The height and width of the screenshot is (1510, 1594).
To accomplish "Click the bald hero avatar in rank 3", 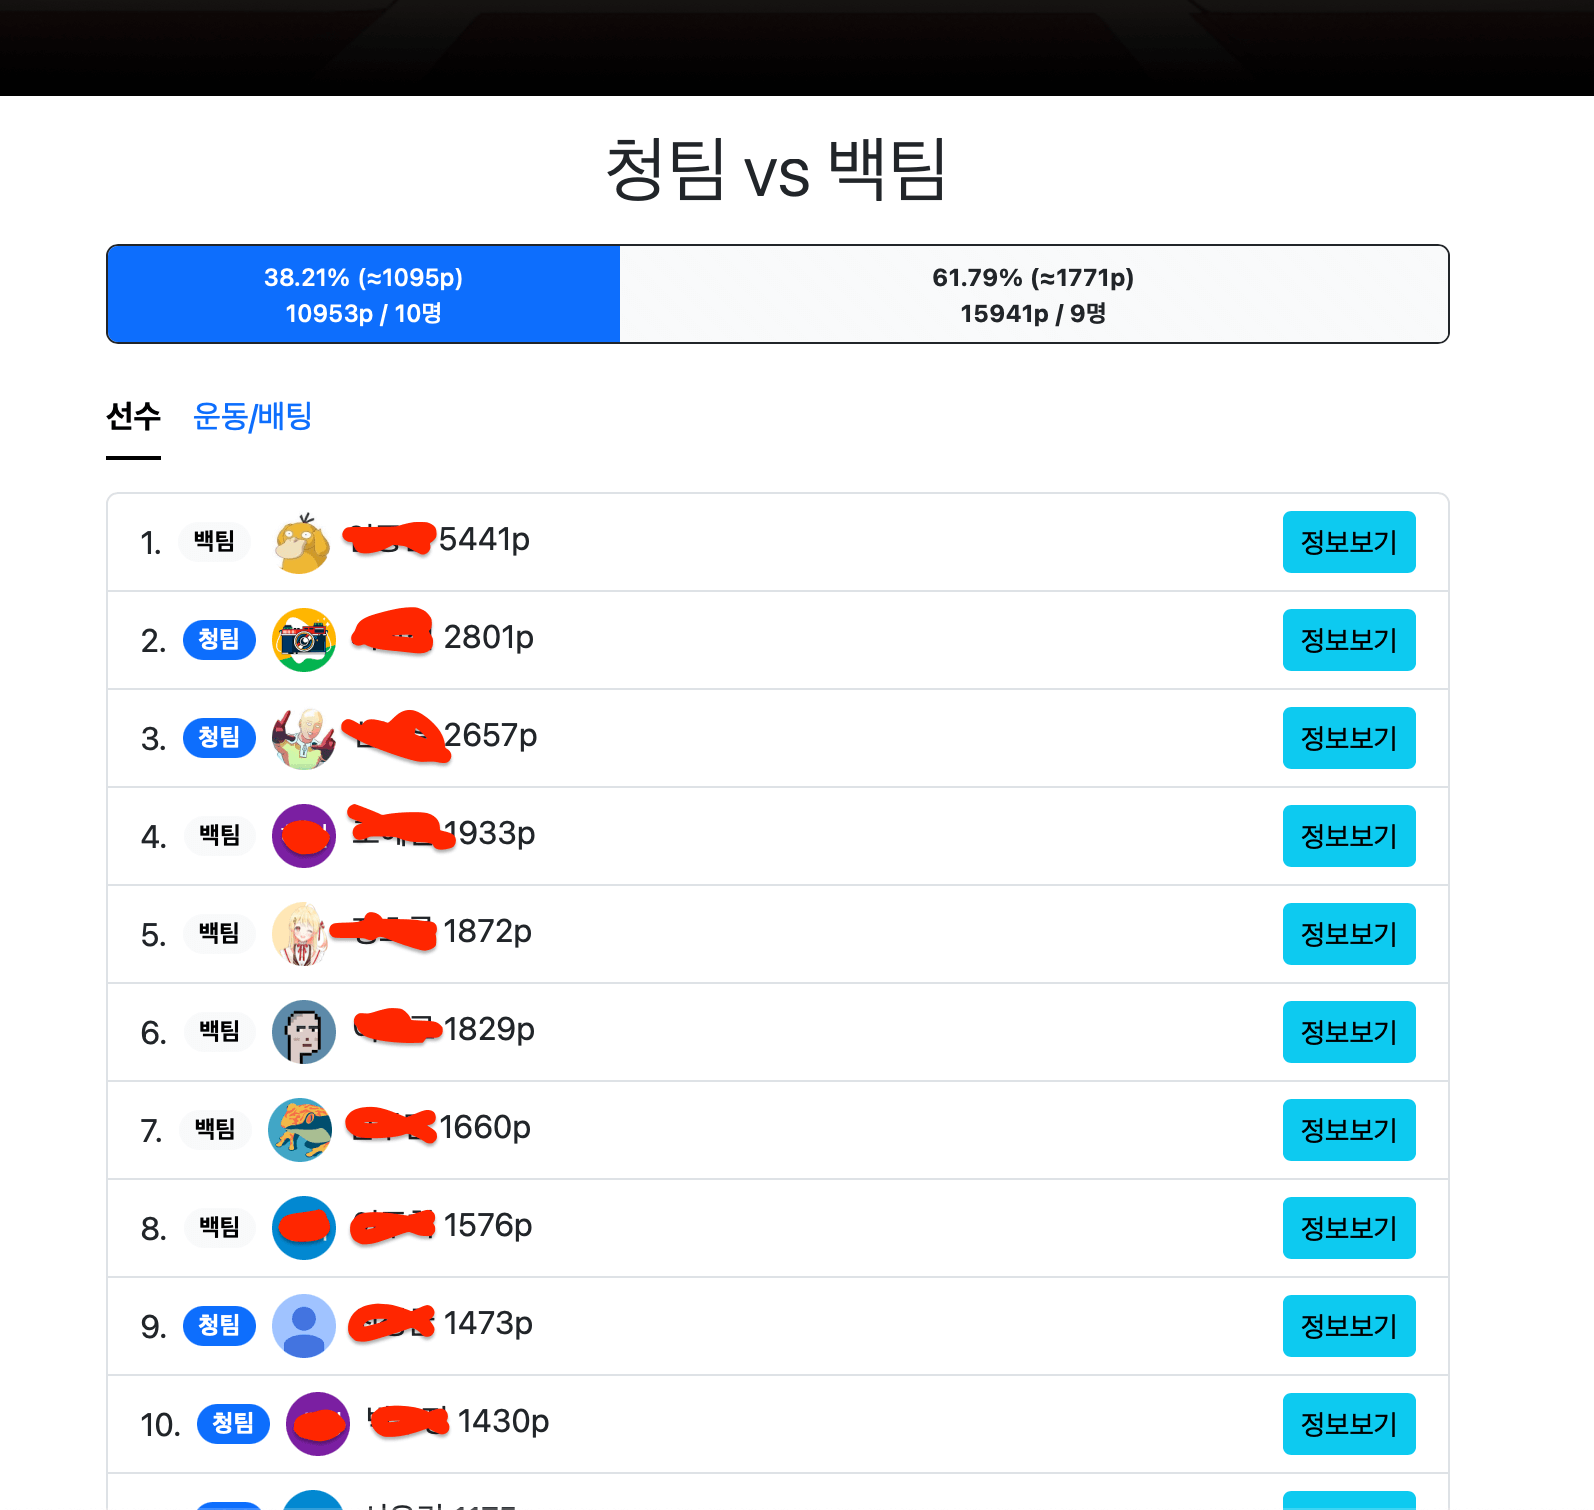I will pyautogui.click(x=304, y=738).
